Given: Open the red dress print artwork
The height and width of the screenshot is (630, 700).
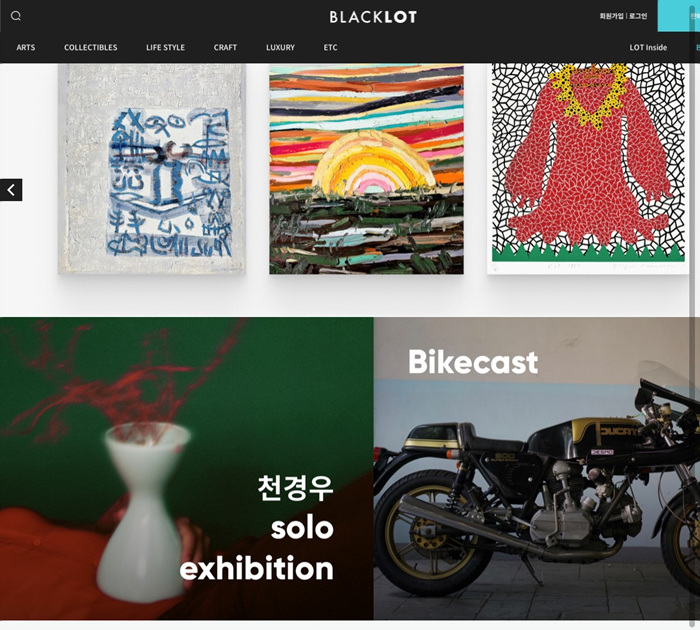Looking at the screenshot, I should [x=588, y=169].
